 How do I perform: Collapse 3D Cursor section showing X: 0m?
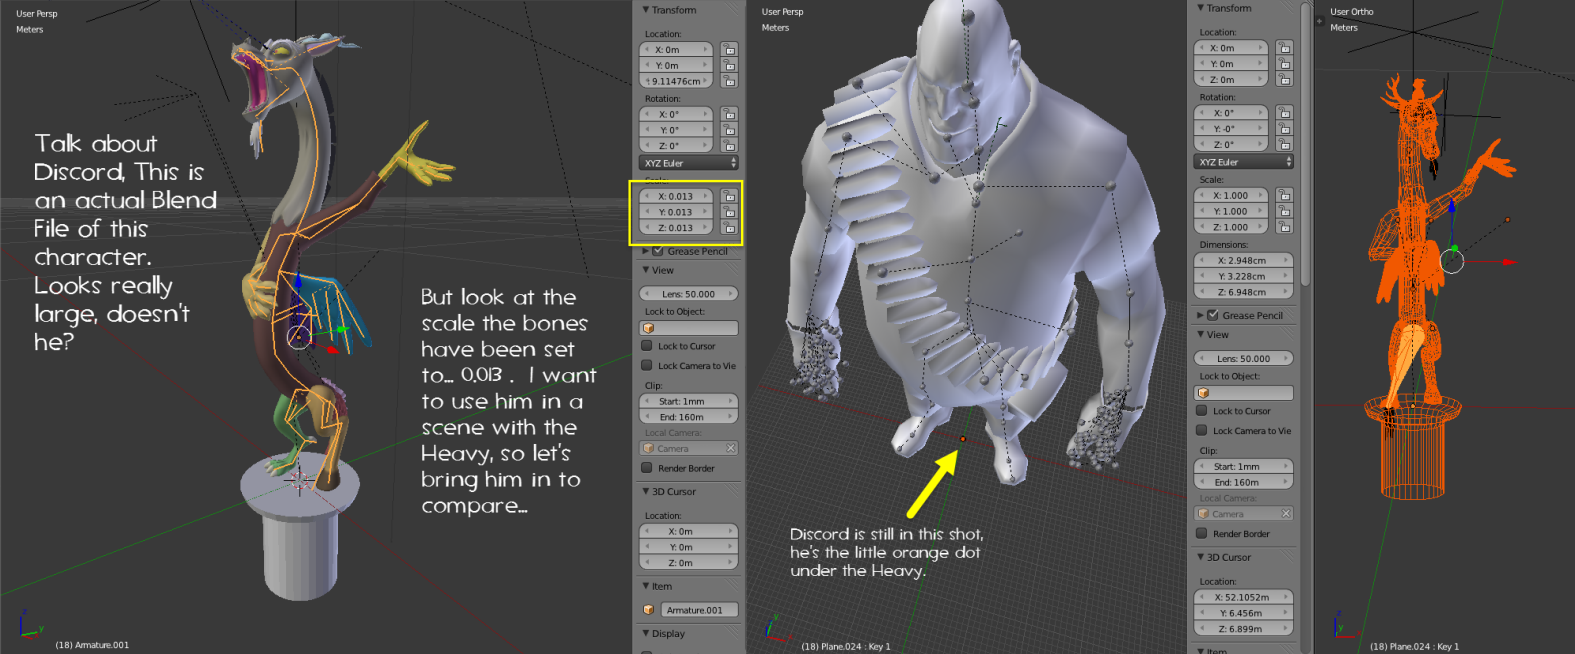(x=646, y=491)
